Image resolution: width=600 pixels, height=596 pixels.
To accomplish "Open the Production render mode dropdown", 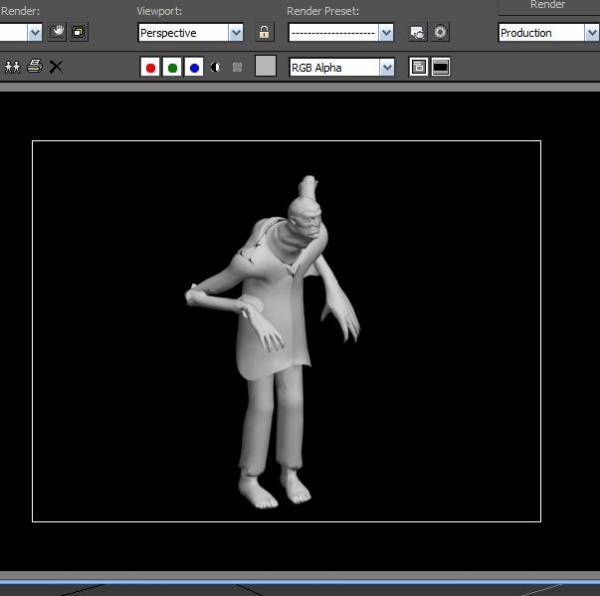I will click(x=548, y=32).
